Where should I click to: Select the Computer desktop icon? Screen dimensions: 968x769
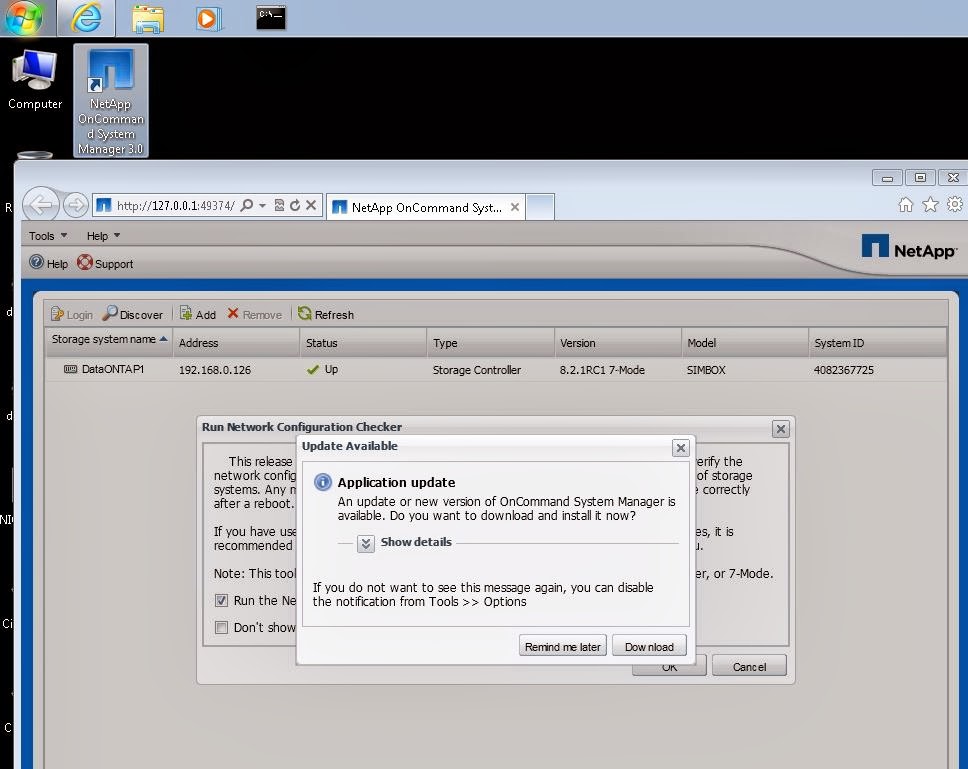[35, 80]
